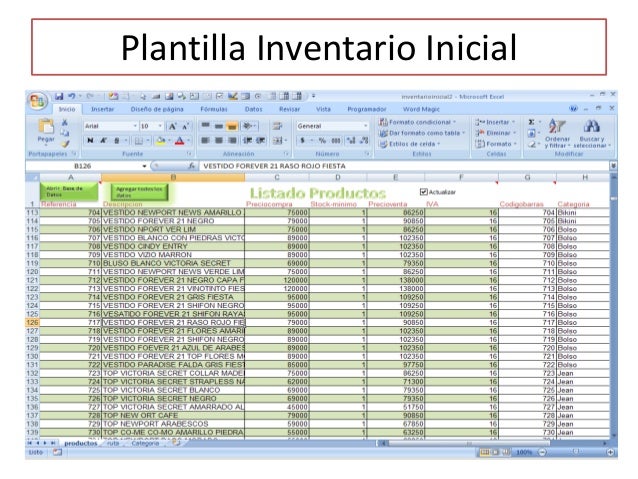This screenshot has width=638, height=479.
Task: Open text orientation options
Action: coord(248,126)
